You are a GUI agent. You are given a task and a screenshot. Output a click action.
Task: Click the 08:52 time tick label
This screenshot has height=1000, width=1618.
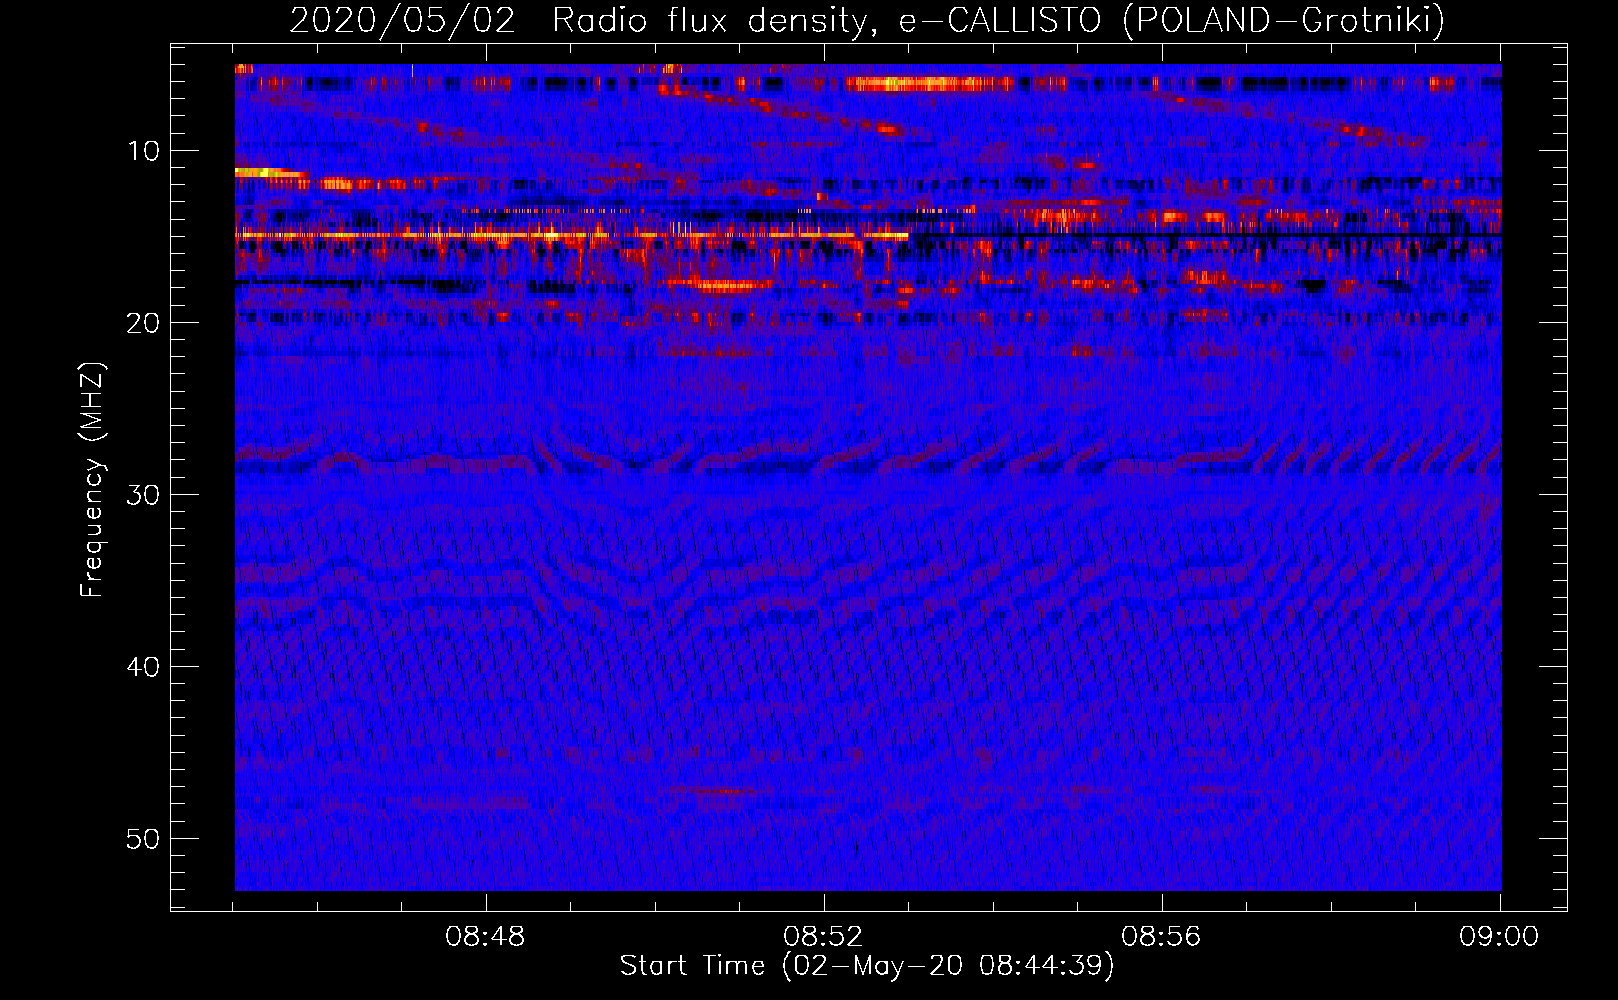coord(823,937)
